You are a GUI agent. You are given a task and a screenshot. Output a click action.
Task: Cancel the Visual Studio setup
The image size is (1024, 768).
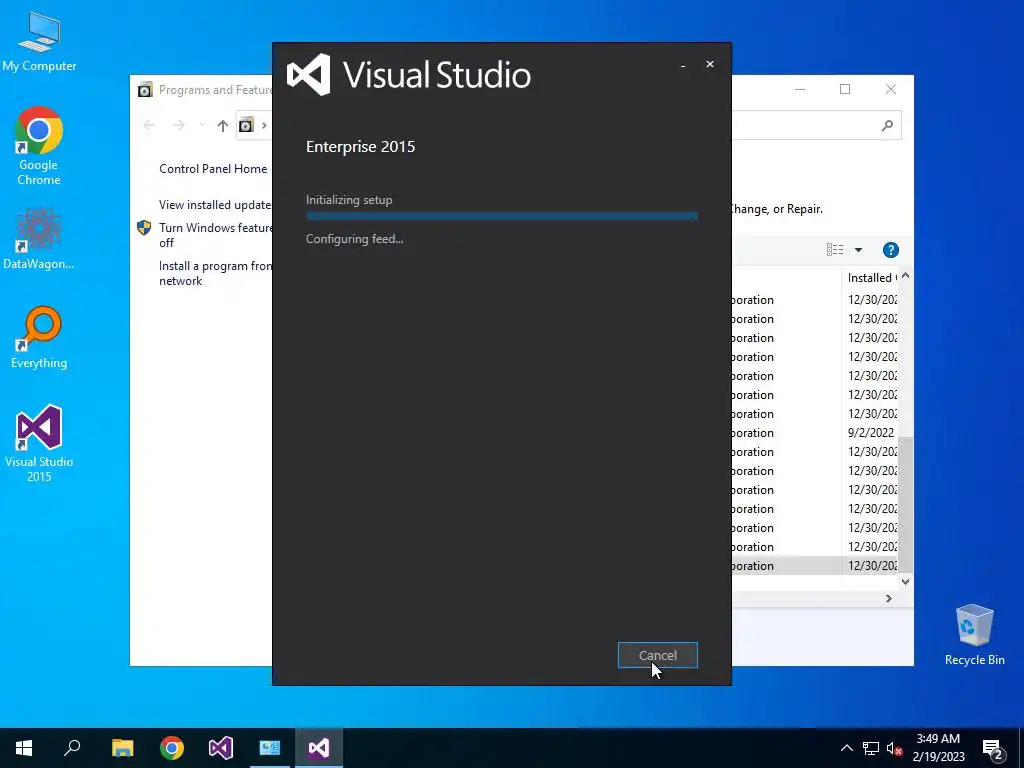pyautogui.click(x=658, y=655)
